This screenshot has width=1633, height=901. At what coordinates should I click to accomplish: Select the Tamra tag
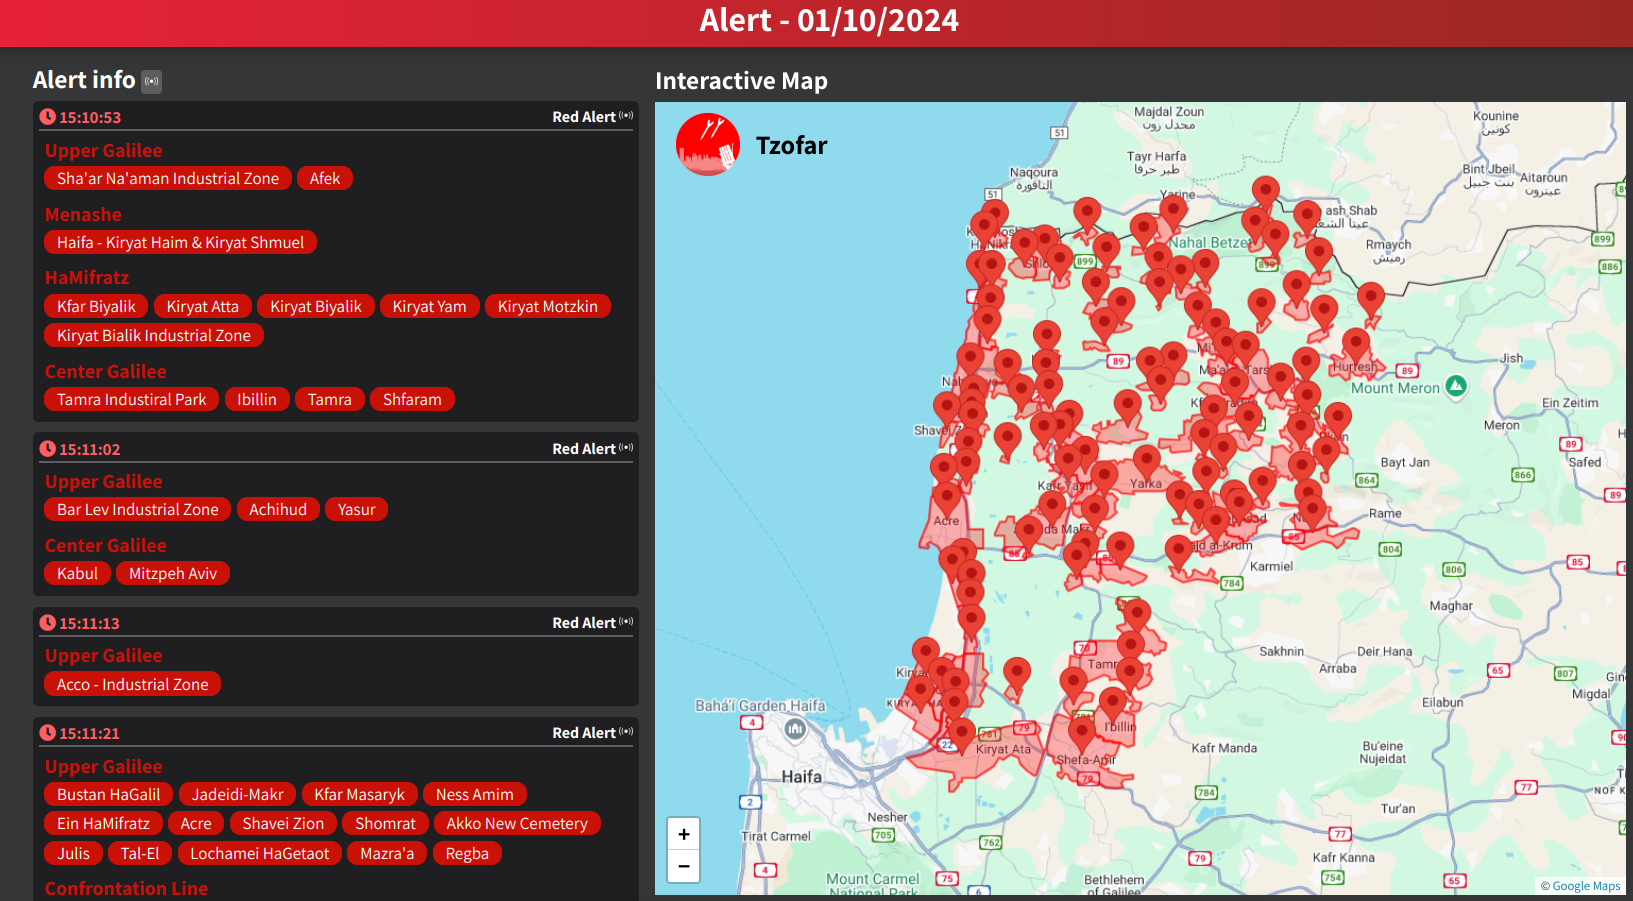tap(330, 399)
